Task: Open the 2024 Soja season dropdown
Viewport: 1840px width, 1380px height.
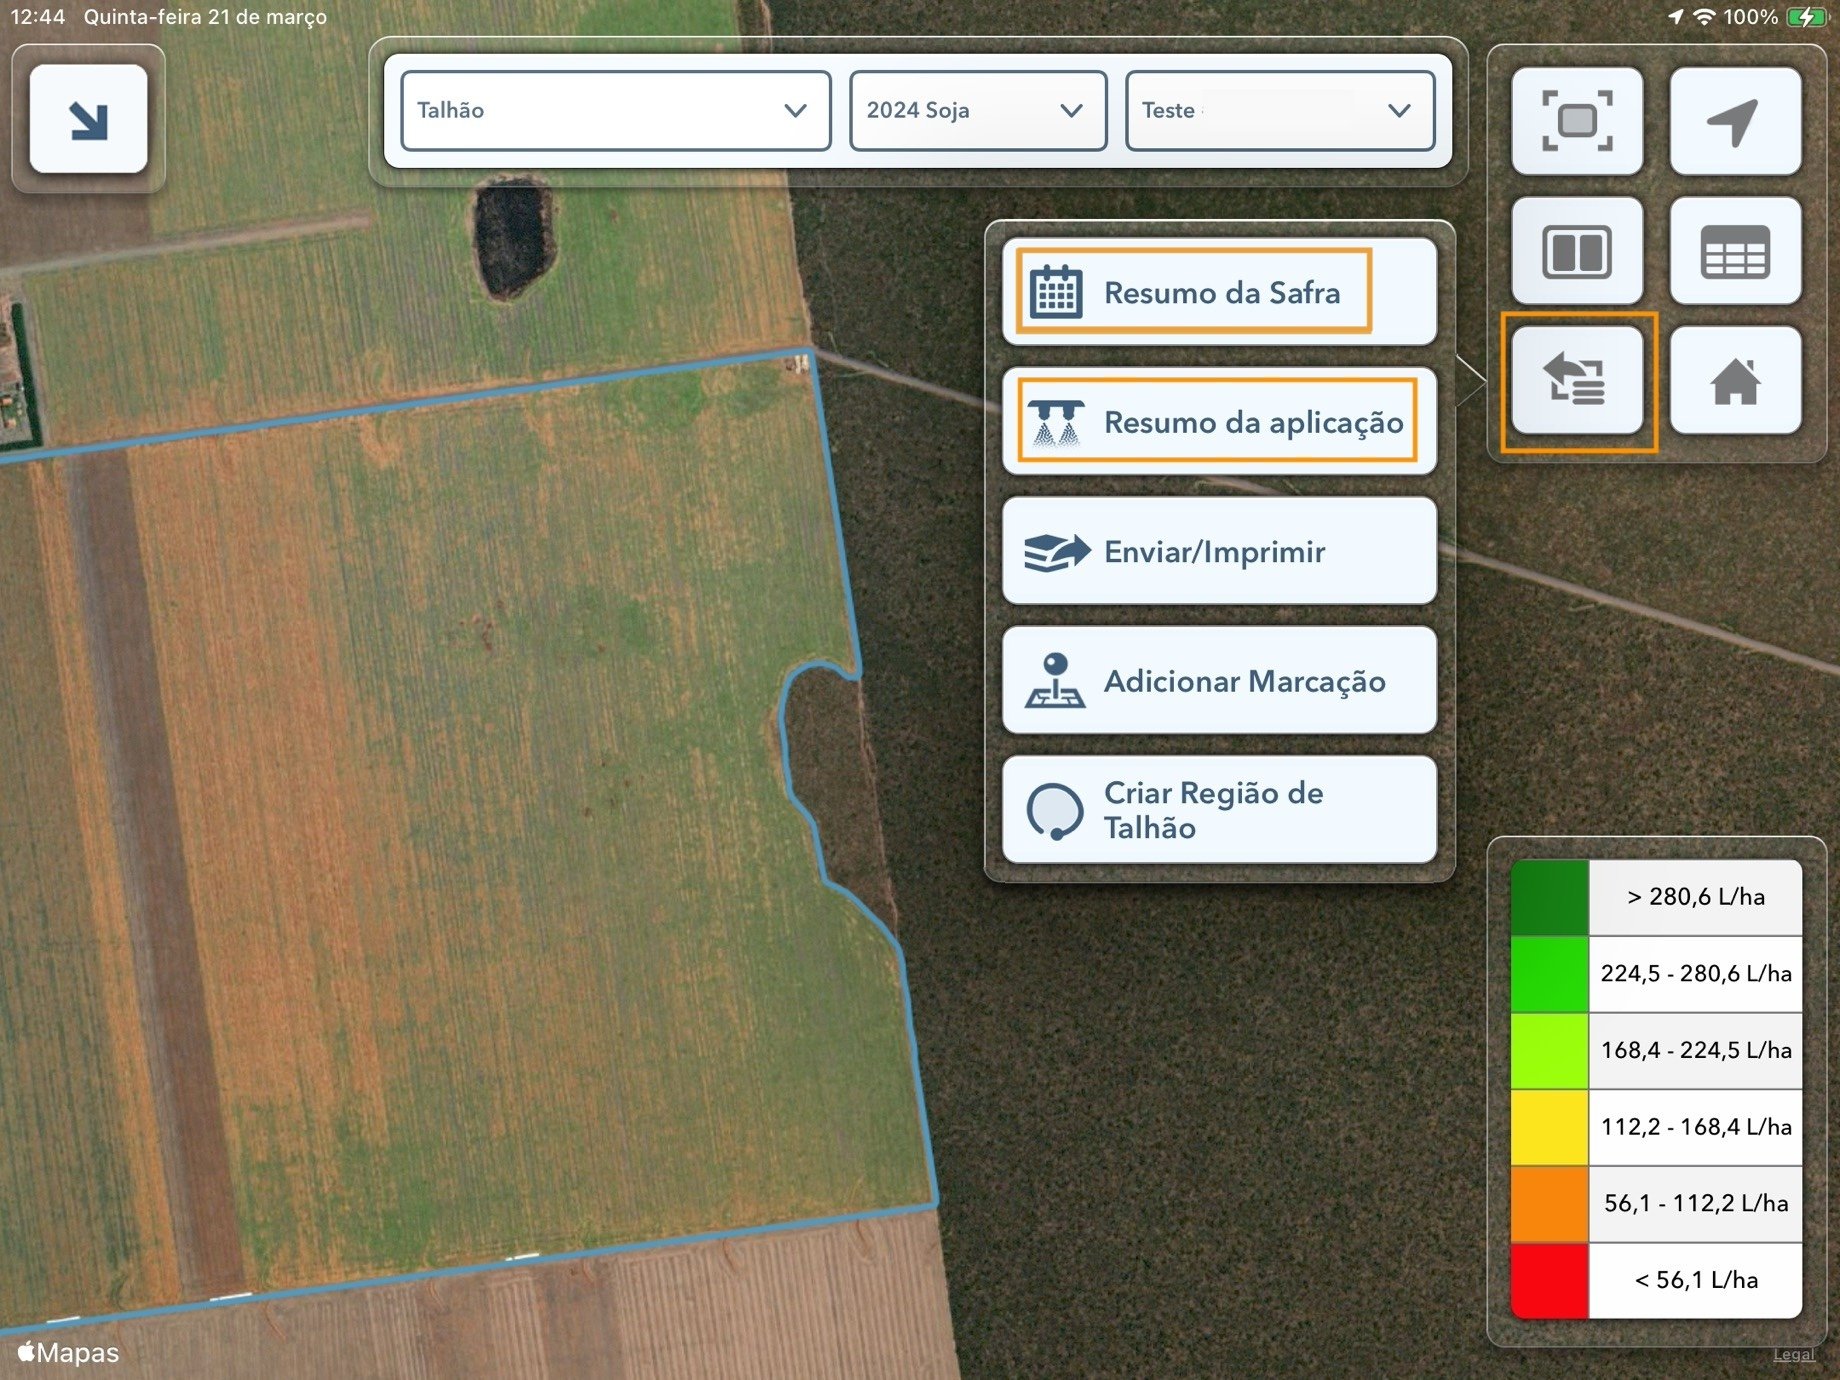Action: click(x=975, y=111)
